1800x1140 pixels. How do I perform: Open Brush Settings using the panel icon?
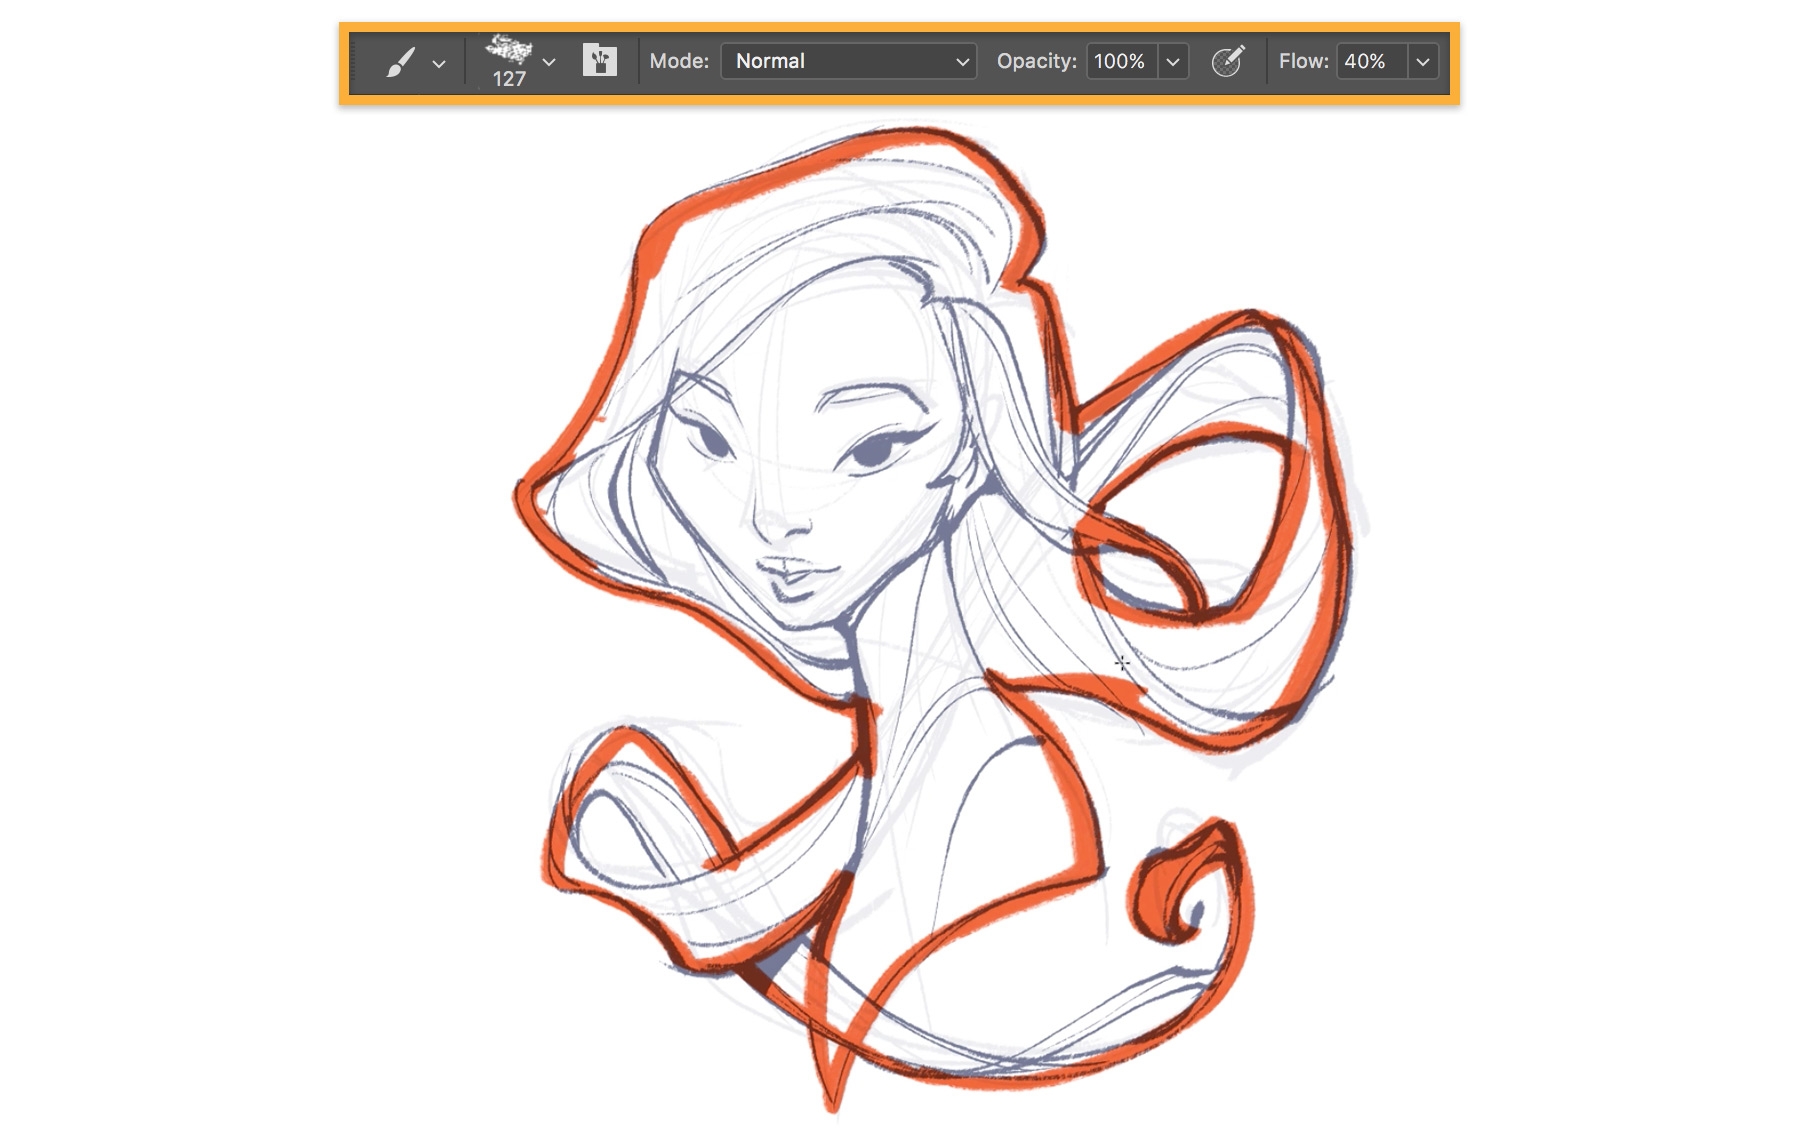(x=599, y=61)
